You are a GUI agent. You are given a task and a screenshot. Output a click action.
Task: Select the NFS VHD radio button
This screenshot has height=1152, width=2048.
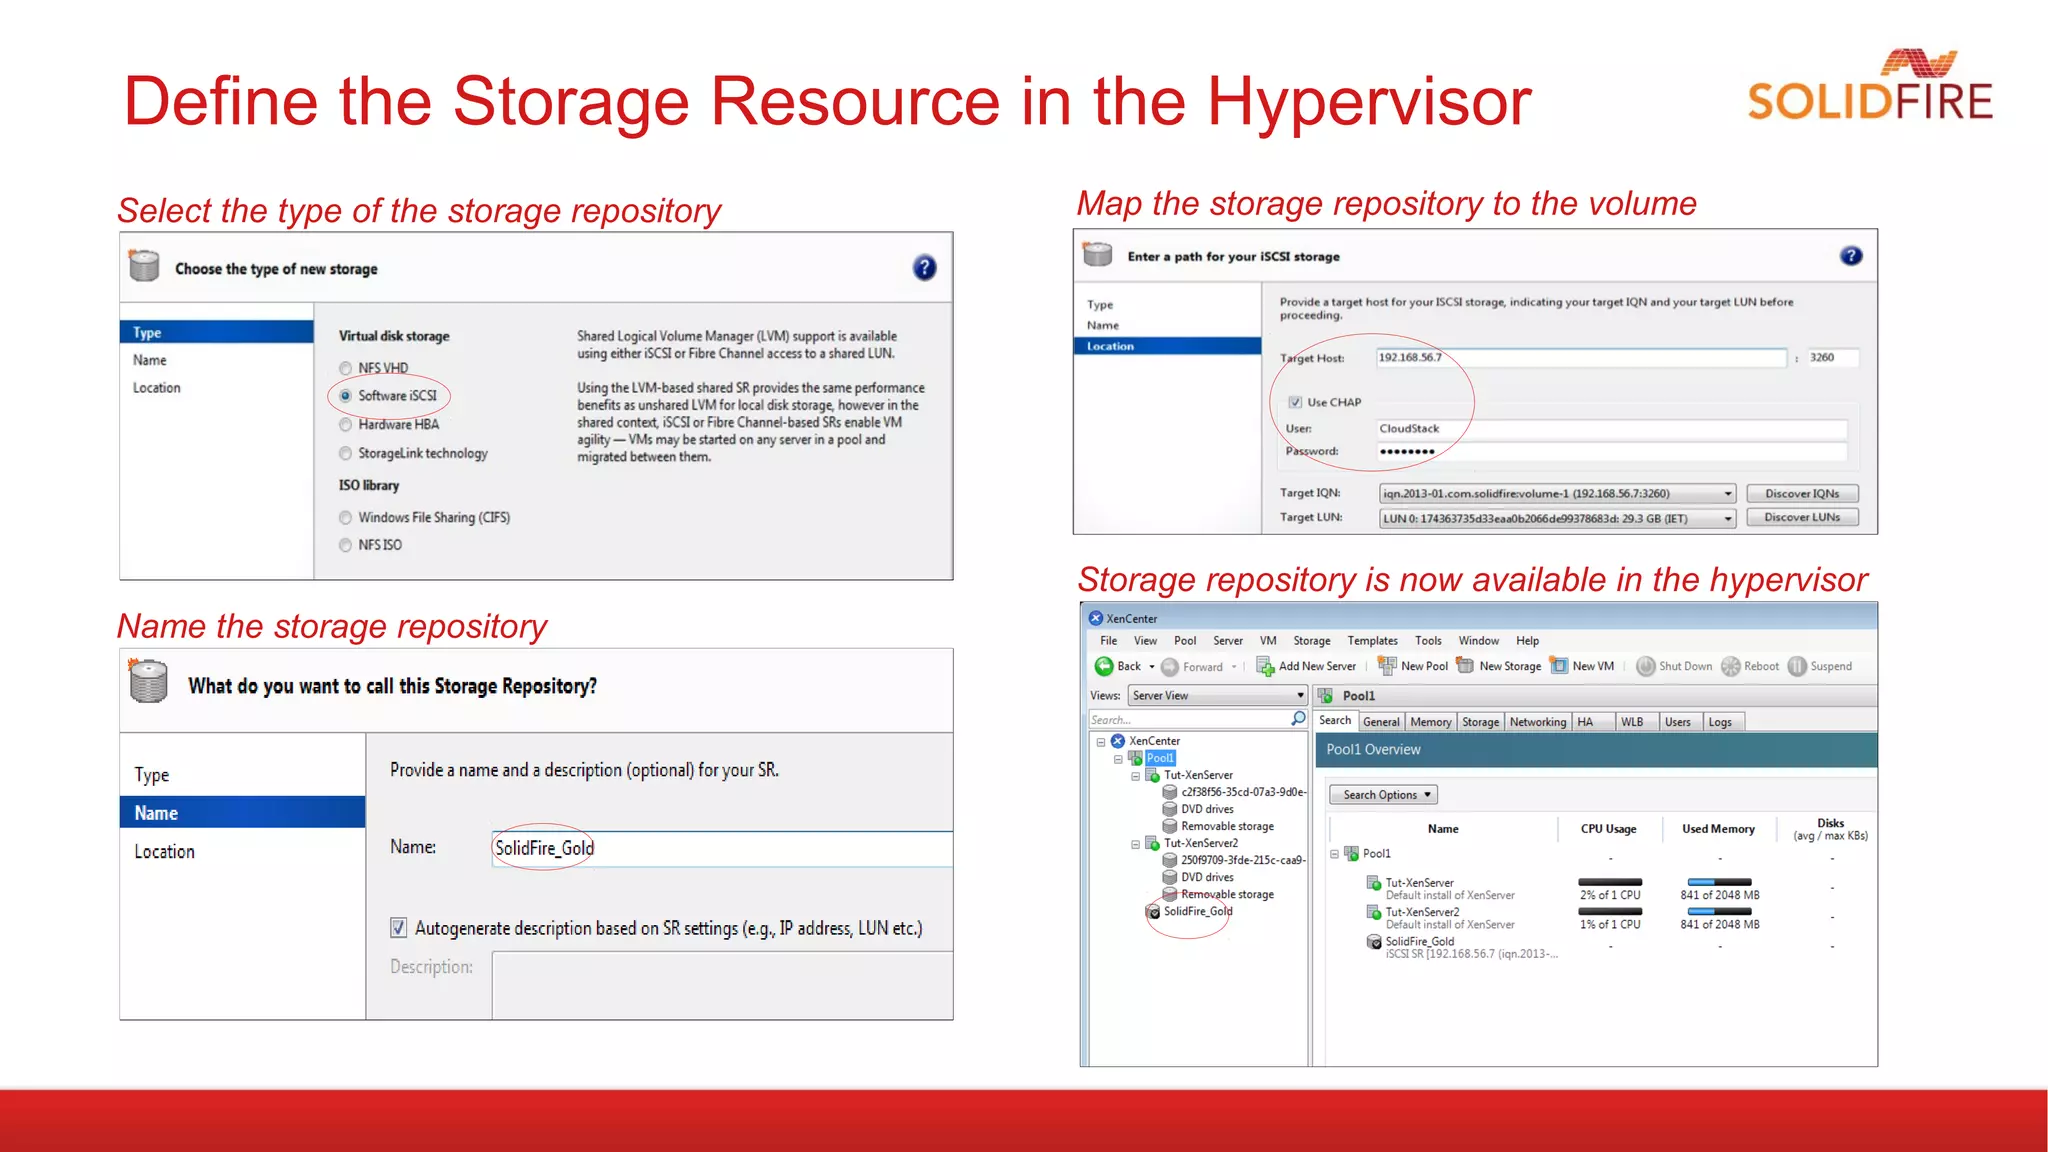(345, 368)
